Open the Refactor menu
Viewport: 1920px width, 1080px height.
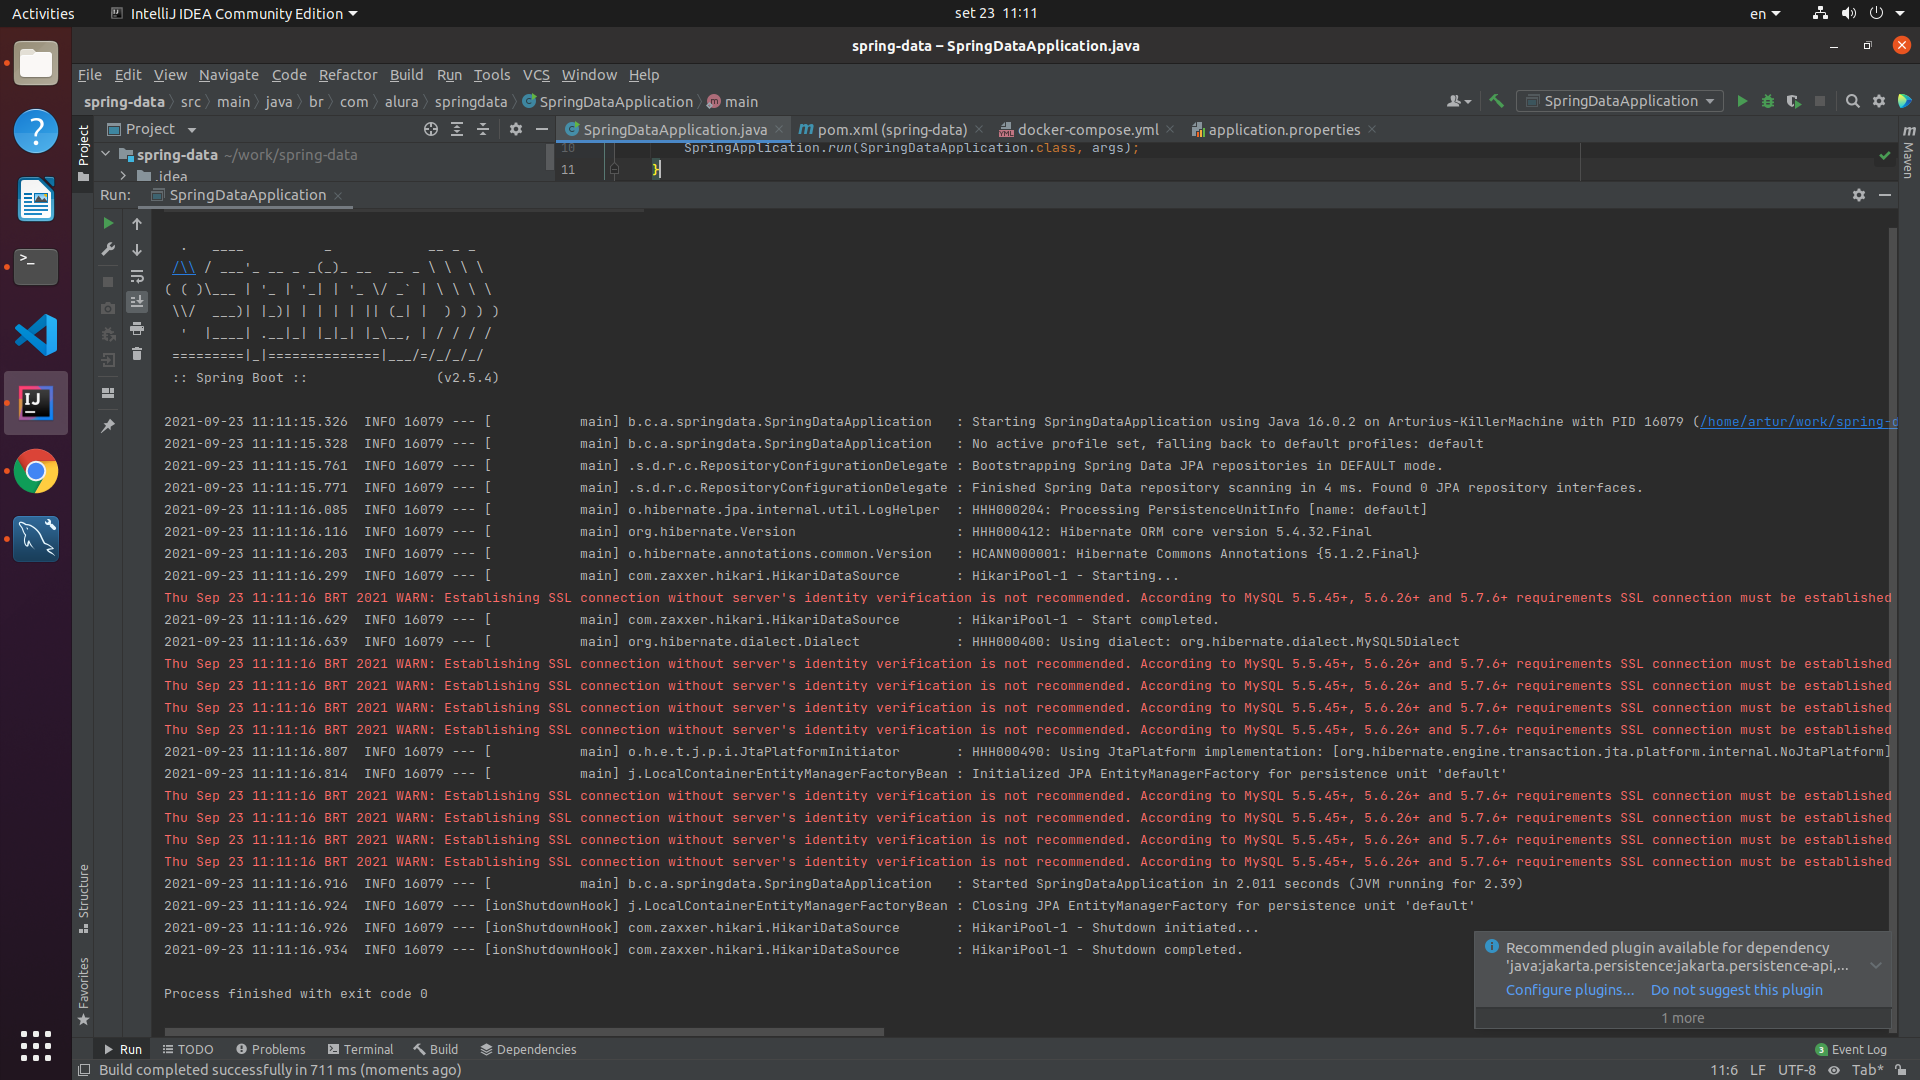coord(348,75)
